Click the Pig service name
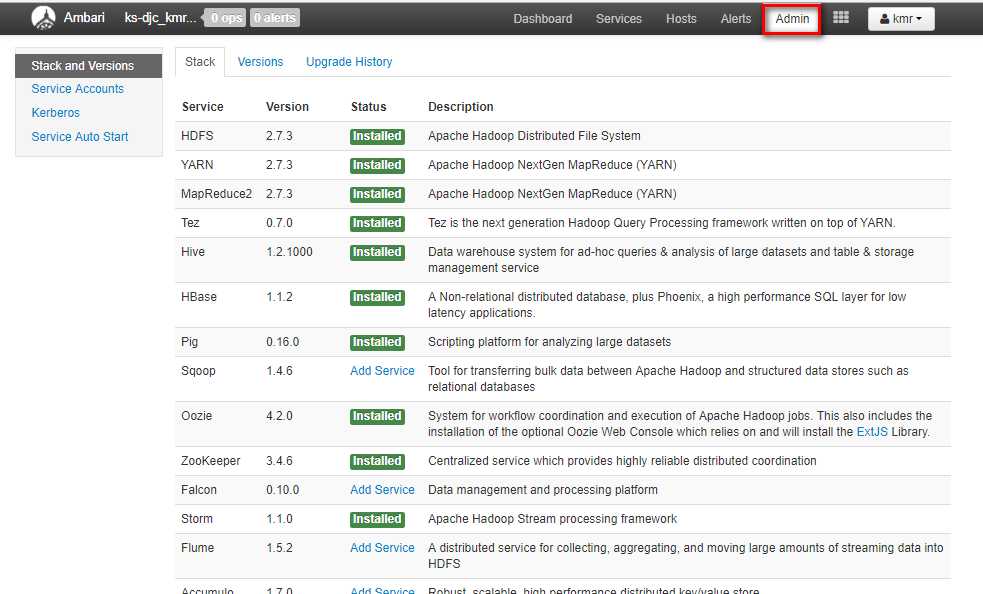Image resolution: width=983 pixels, height=594 pixels. (189, 342)
